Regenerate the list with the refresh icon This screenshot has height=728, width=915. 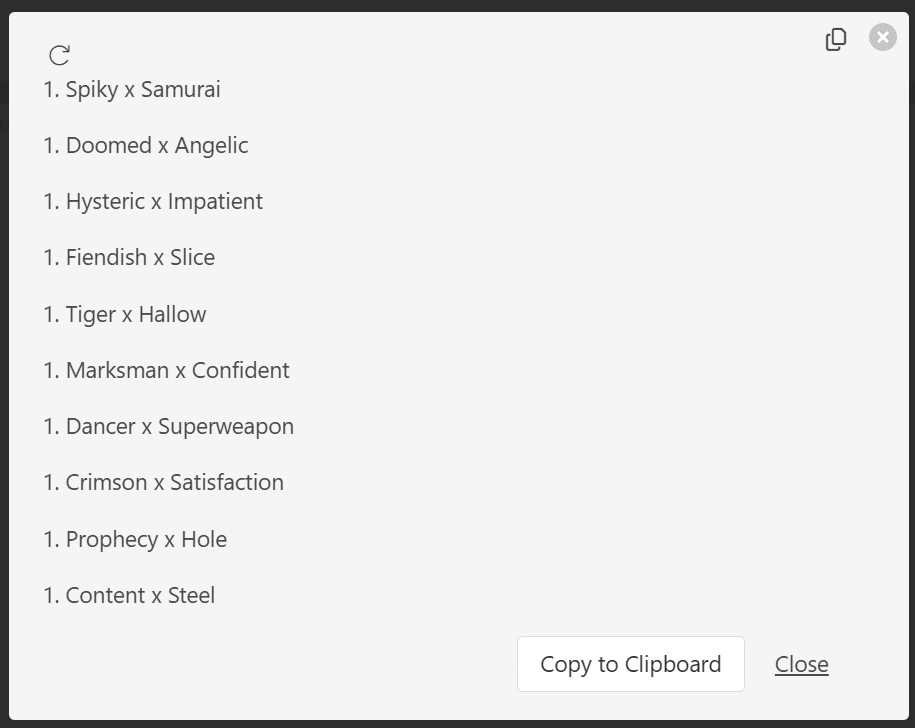tap(60, 55)
